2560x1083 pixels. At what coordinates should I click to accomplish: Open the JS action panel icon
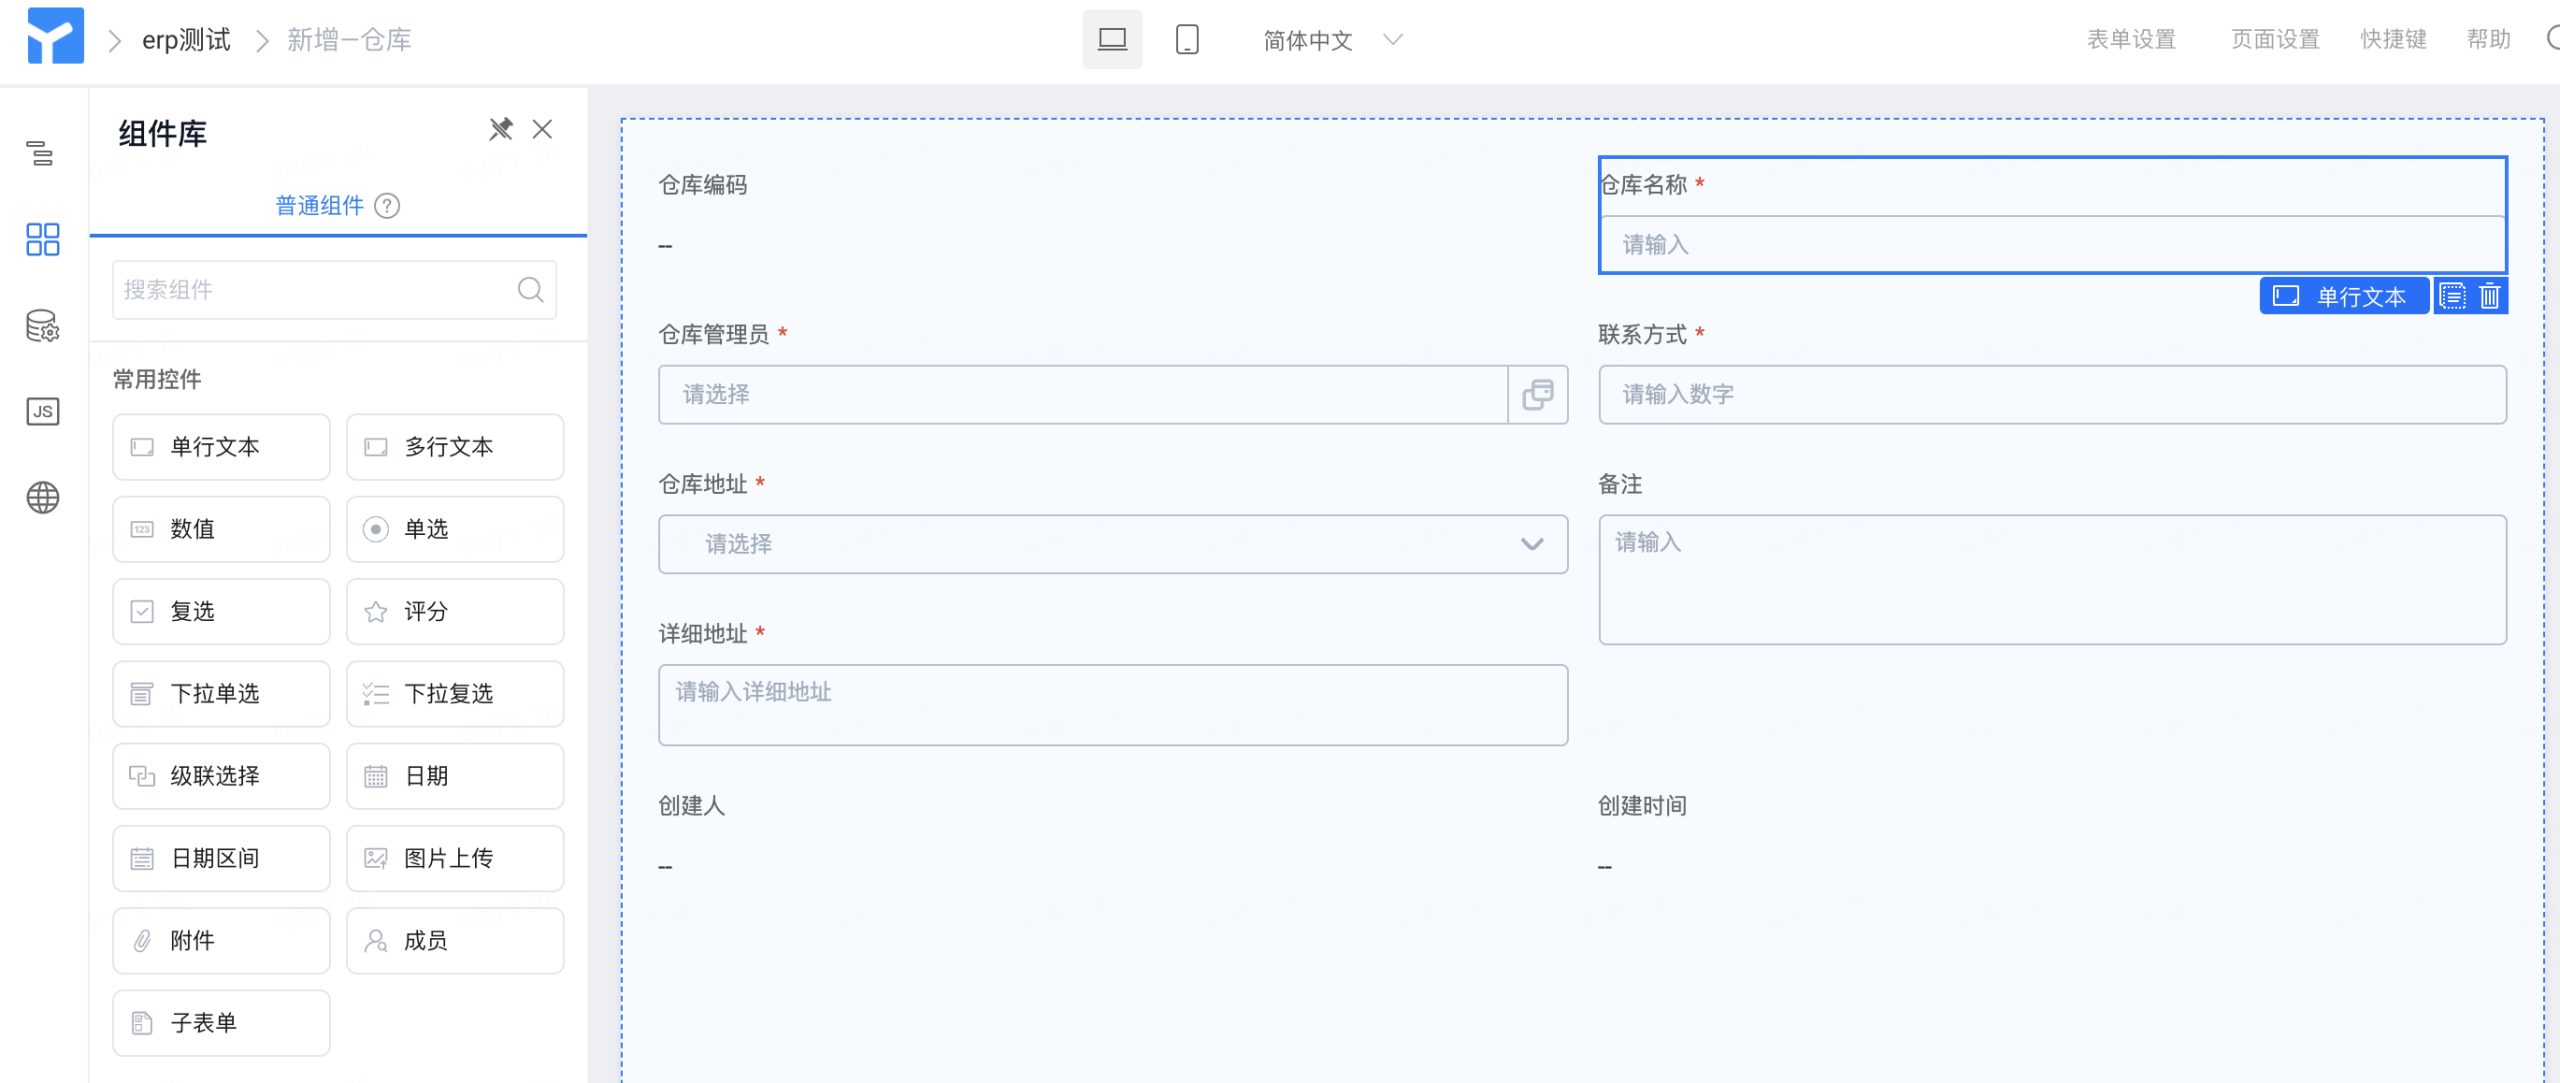[x=42, y=412]
